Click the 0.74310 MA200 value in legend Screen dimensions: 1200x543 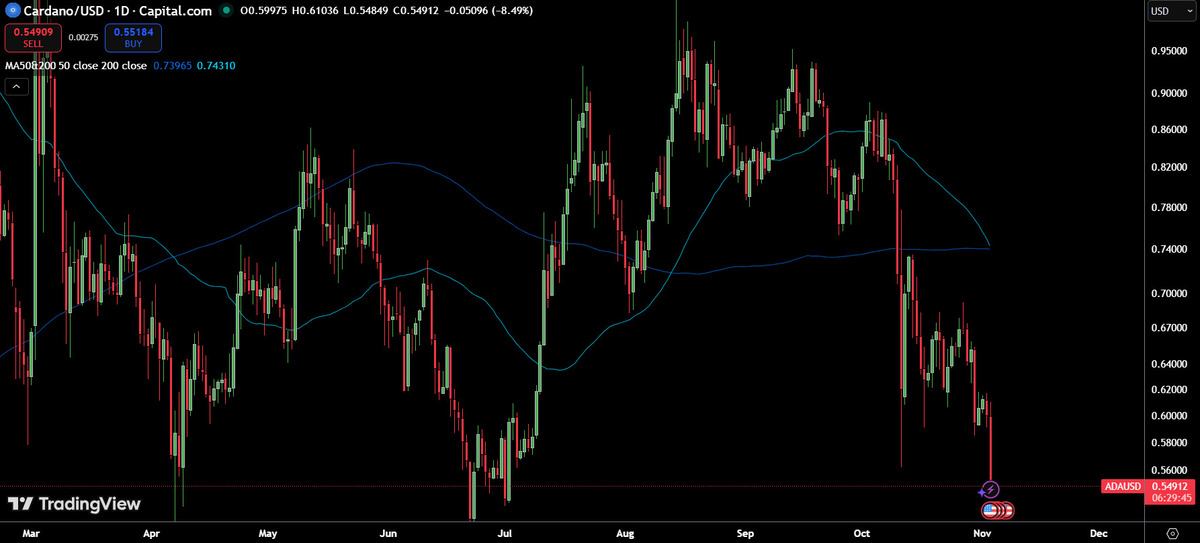click(x=217, y=66)
